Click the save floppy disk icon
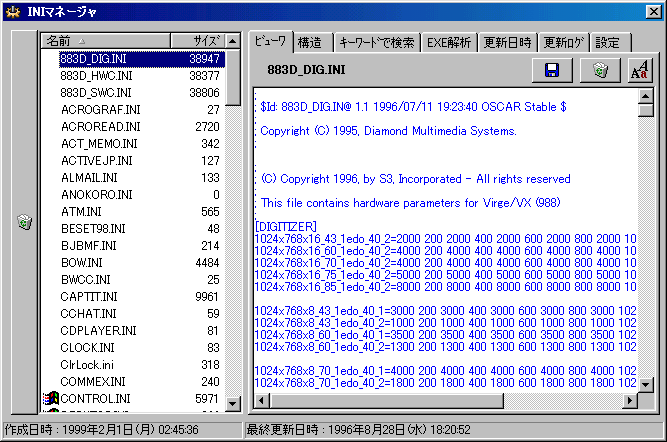Image resolution: width=667 pixels, height=442 pixels. pyautogui.click(x=552, y=70)
